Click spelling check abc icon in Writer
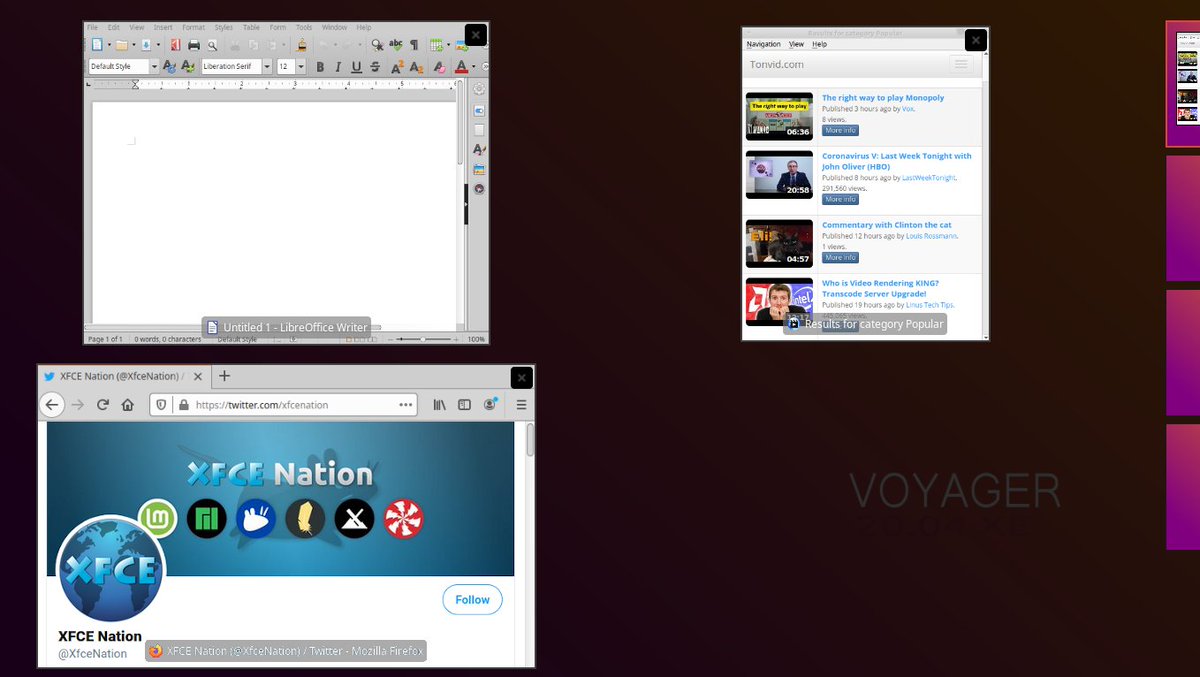1200x677 pixels. pyautogui.click(x=396, y=45)
